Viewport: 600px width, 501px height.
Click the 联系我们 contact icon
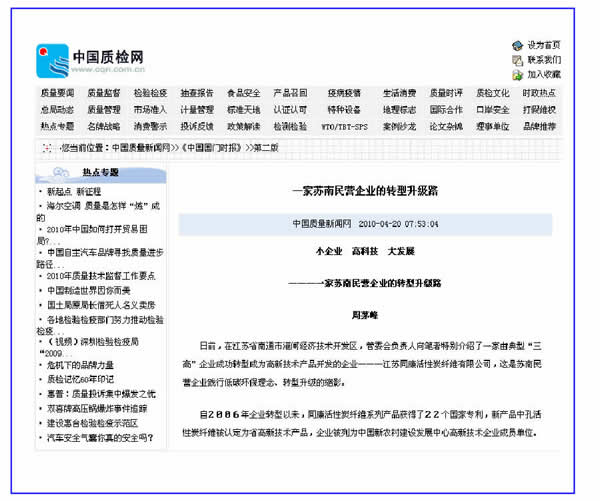[x=517, y=59]
